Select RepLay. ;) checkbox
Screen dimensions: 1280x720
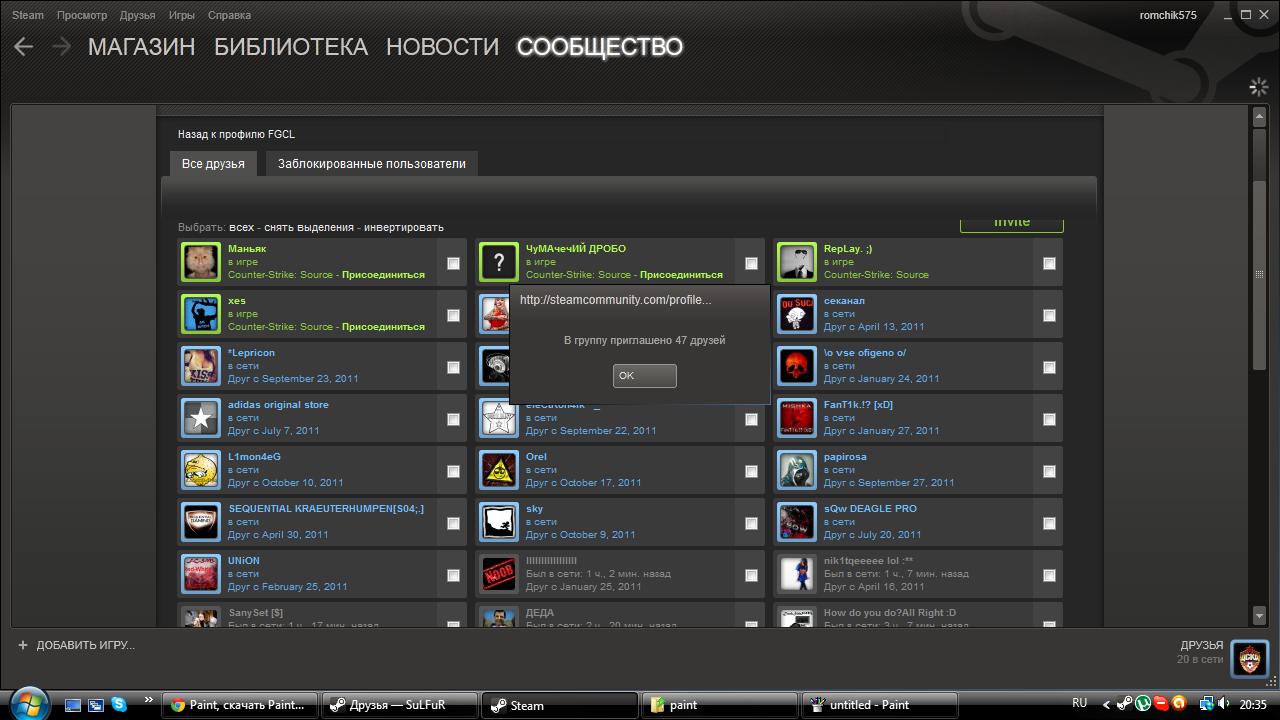1049,263
